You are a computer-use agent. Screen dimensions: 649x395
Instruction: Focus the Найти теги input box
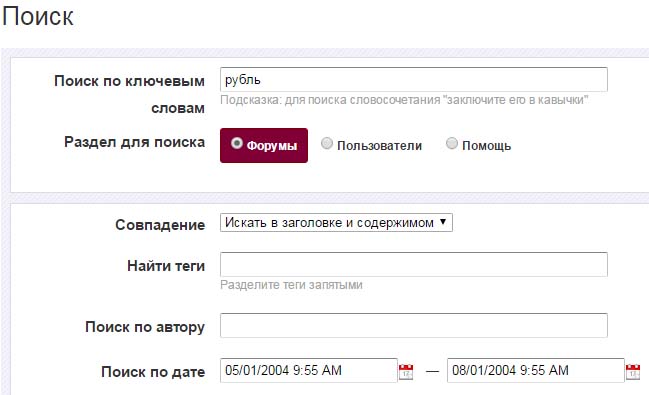click(x=414, y=264)
